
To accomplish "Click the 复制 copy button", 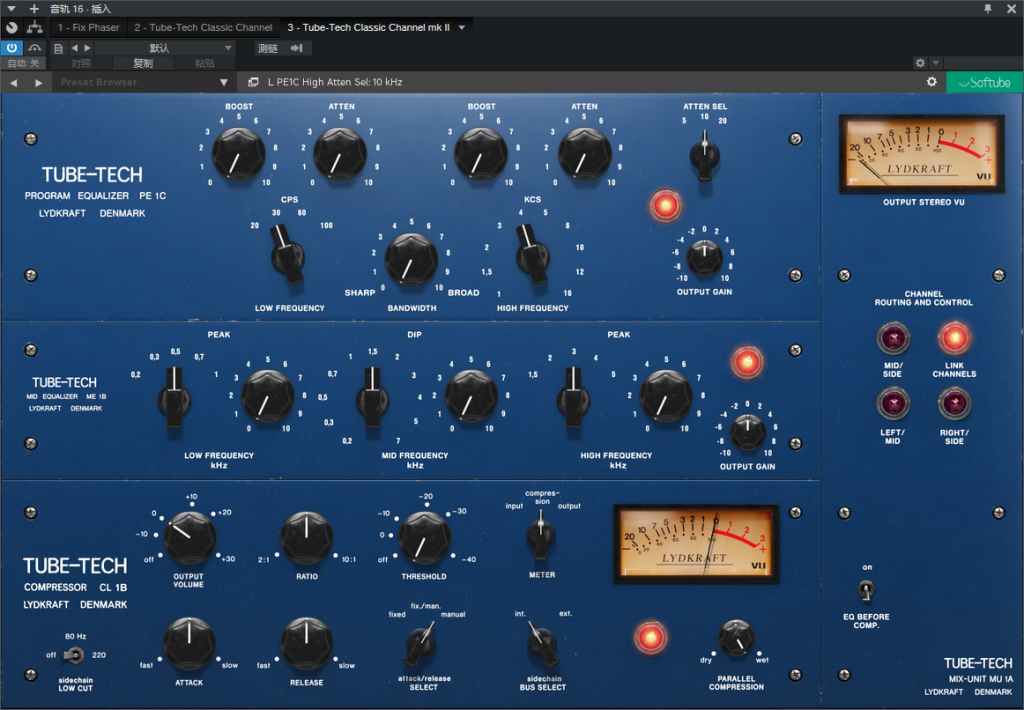I will pos(143,63).
